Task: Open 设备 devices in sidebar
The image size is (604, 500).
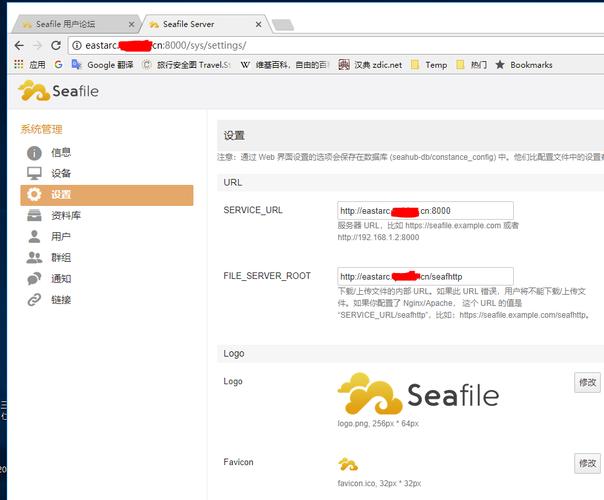Action: pyautogui.click(x=61, y=173)
